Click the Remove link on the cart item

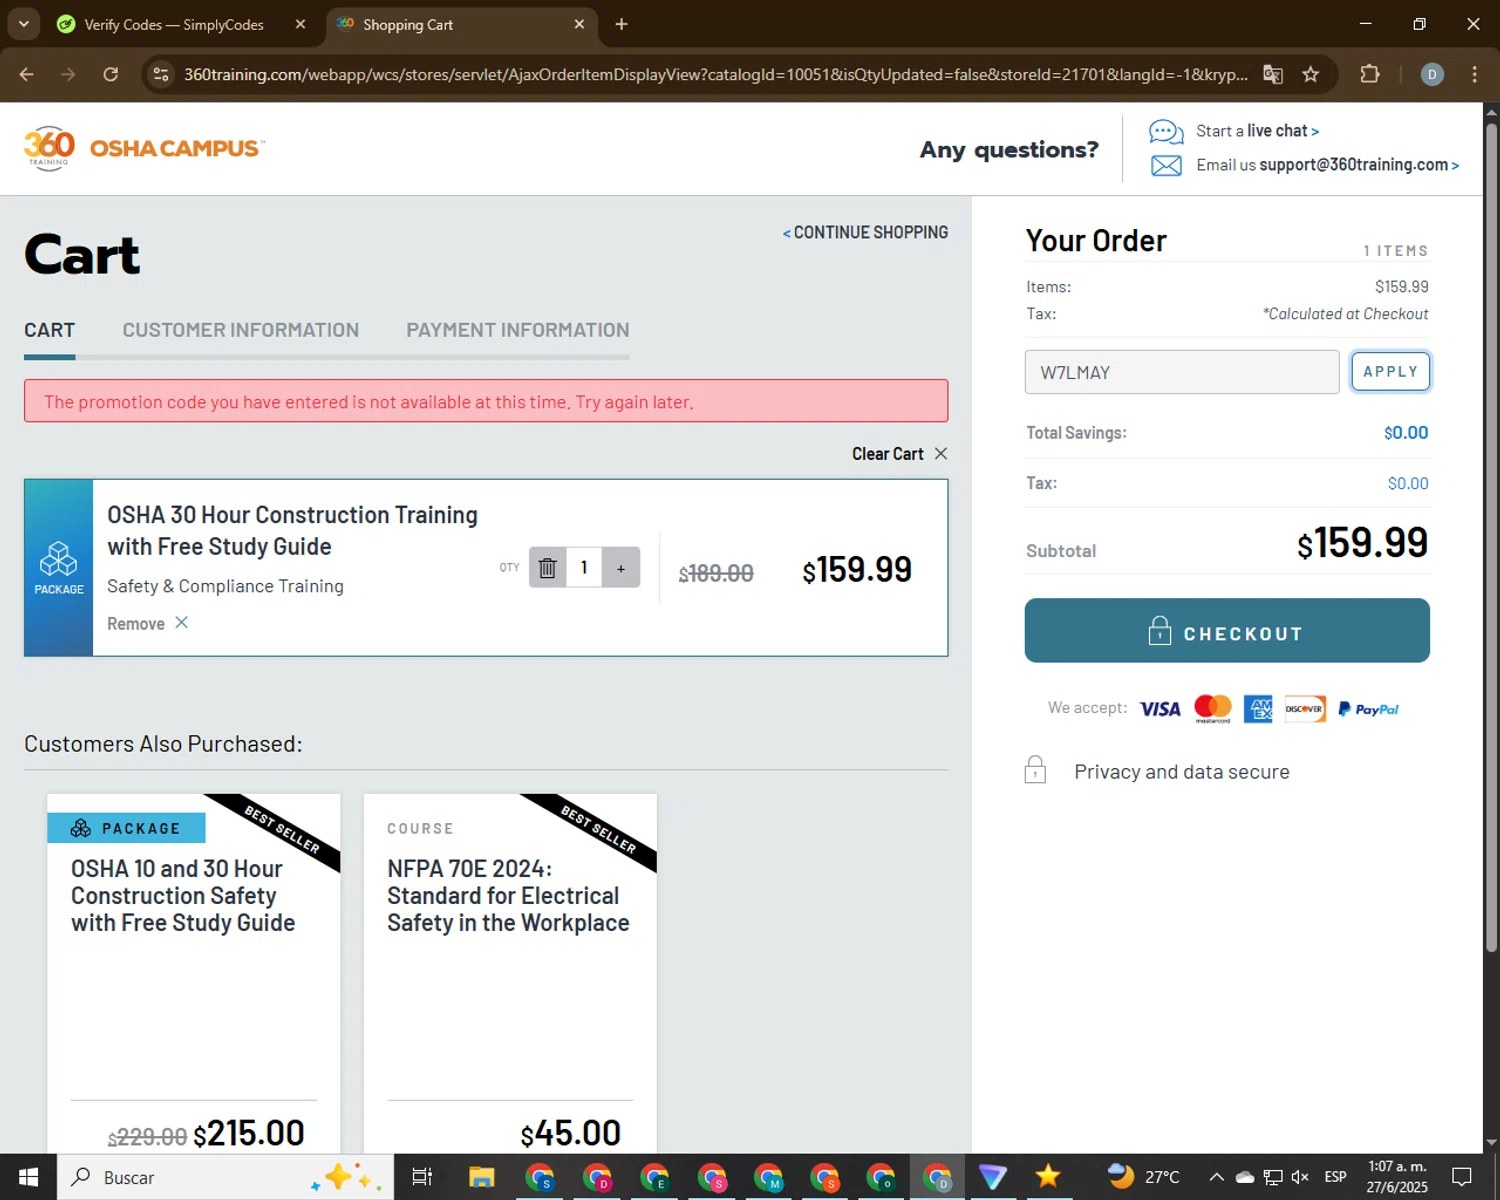[x=136, y=624]
